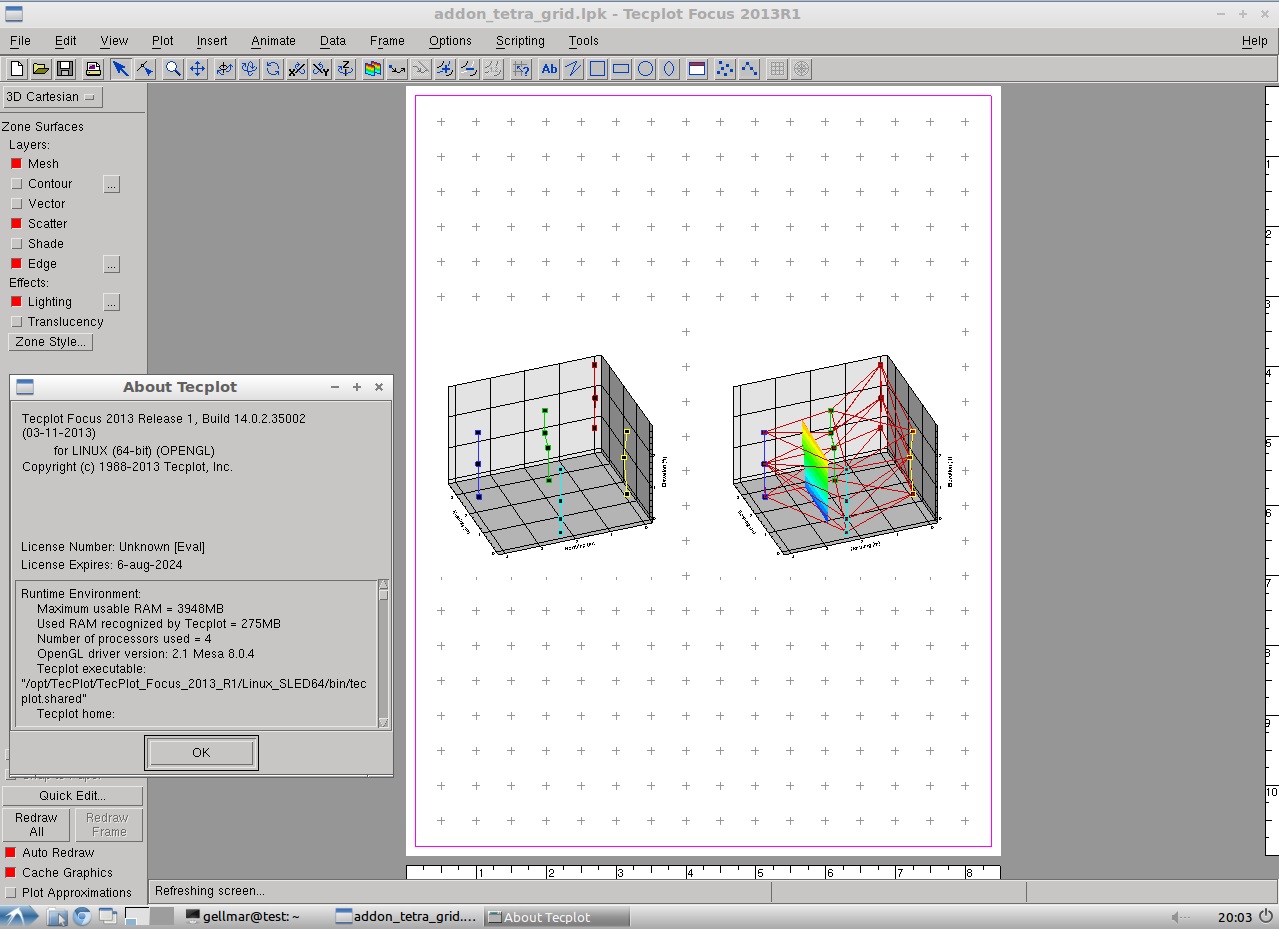Viewport: 1279px width, 929px height.
Task: Click the About dialog runtime info scrollbar
Action: pos(383,653)
